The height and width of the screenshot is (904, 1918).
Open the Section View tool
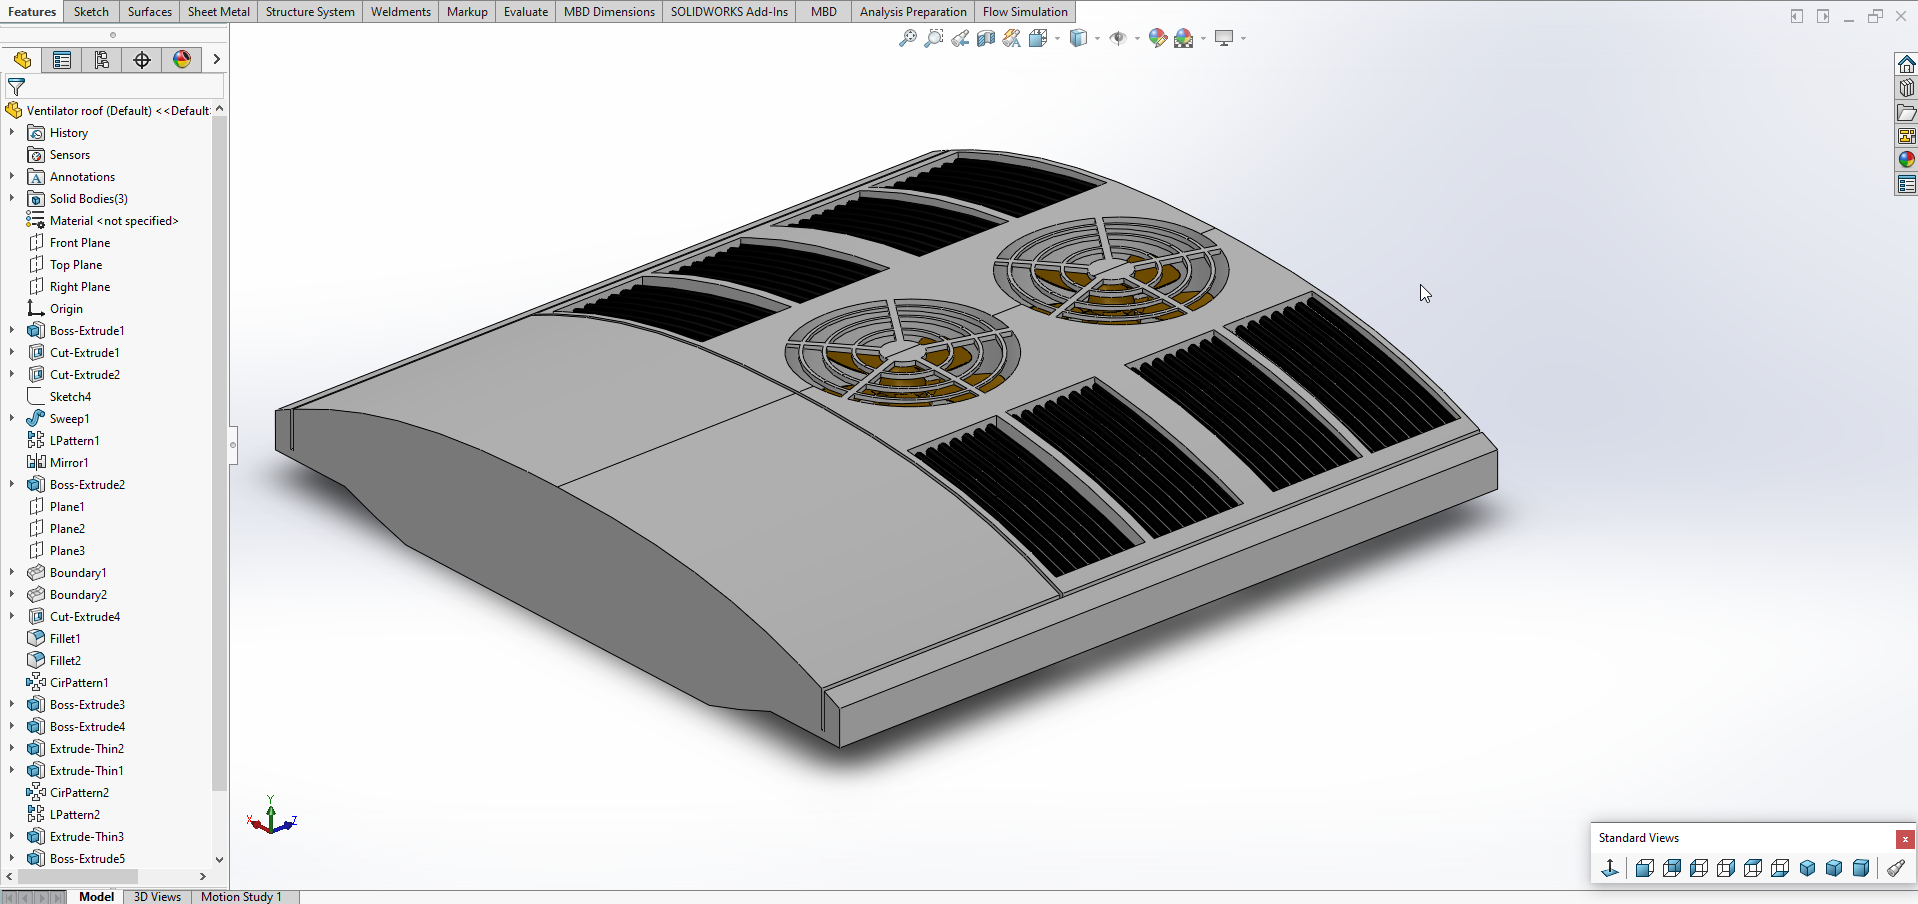click(x=986, y=38)
